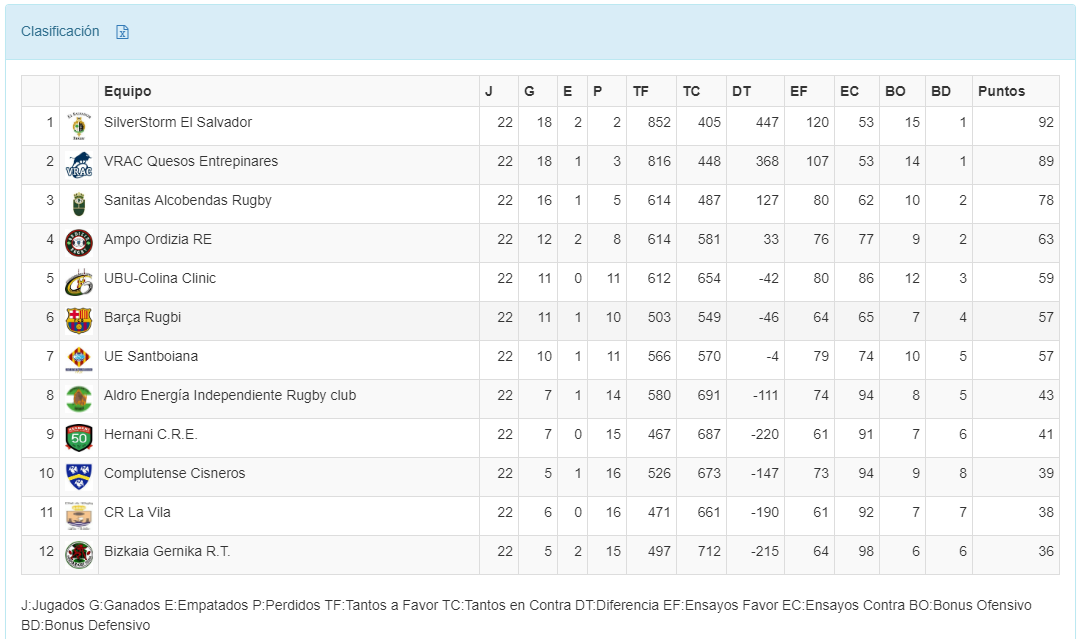Click the Hernani C.R.E. 50 badge
This screenshot has height=639, width=1081.
pos(79,438)
